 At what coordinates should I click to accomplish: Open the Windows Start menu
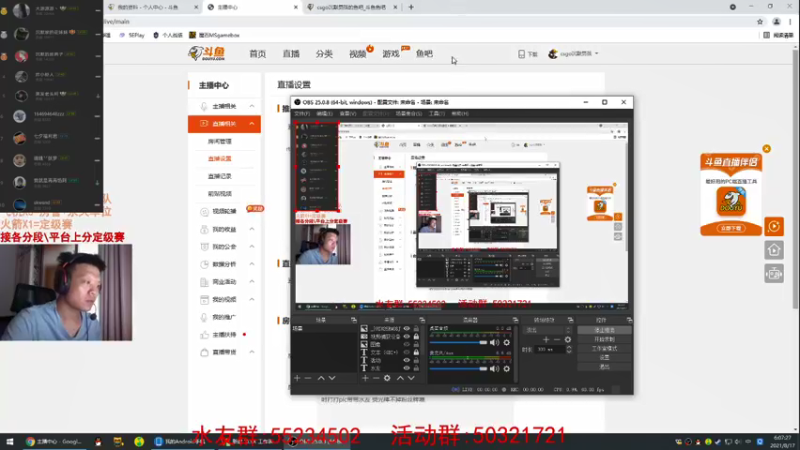pos(9,441)
